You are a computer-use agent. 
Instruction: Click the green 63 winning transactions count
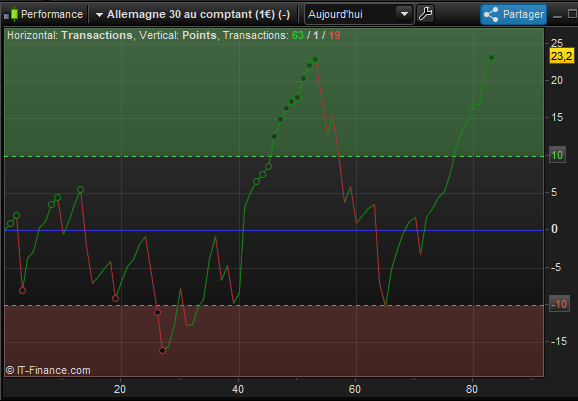coord(298,35)
